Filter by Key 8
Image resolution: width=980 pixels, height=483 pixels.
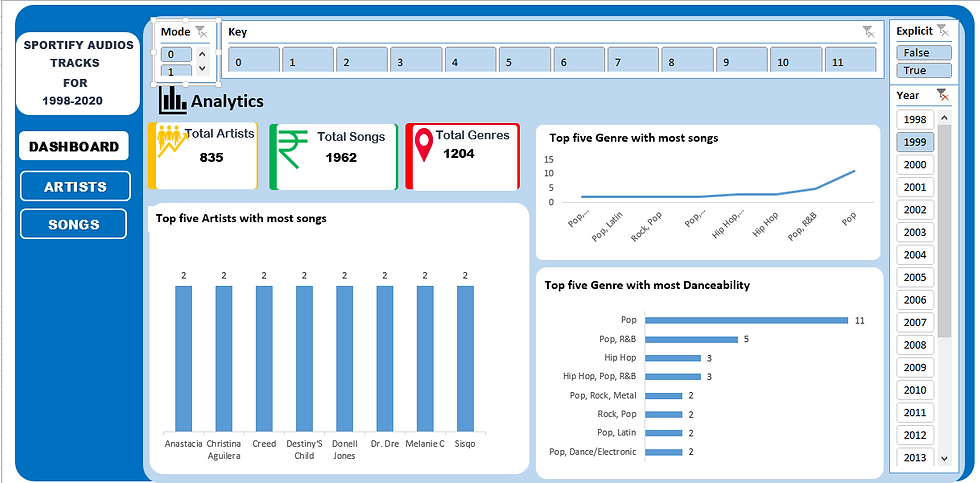click(687, 61)
